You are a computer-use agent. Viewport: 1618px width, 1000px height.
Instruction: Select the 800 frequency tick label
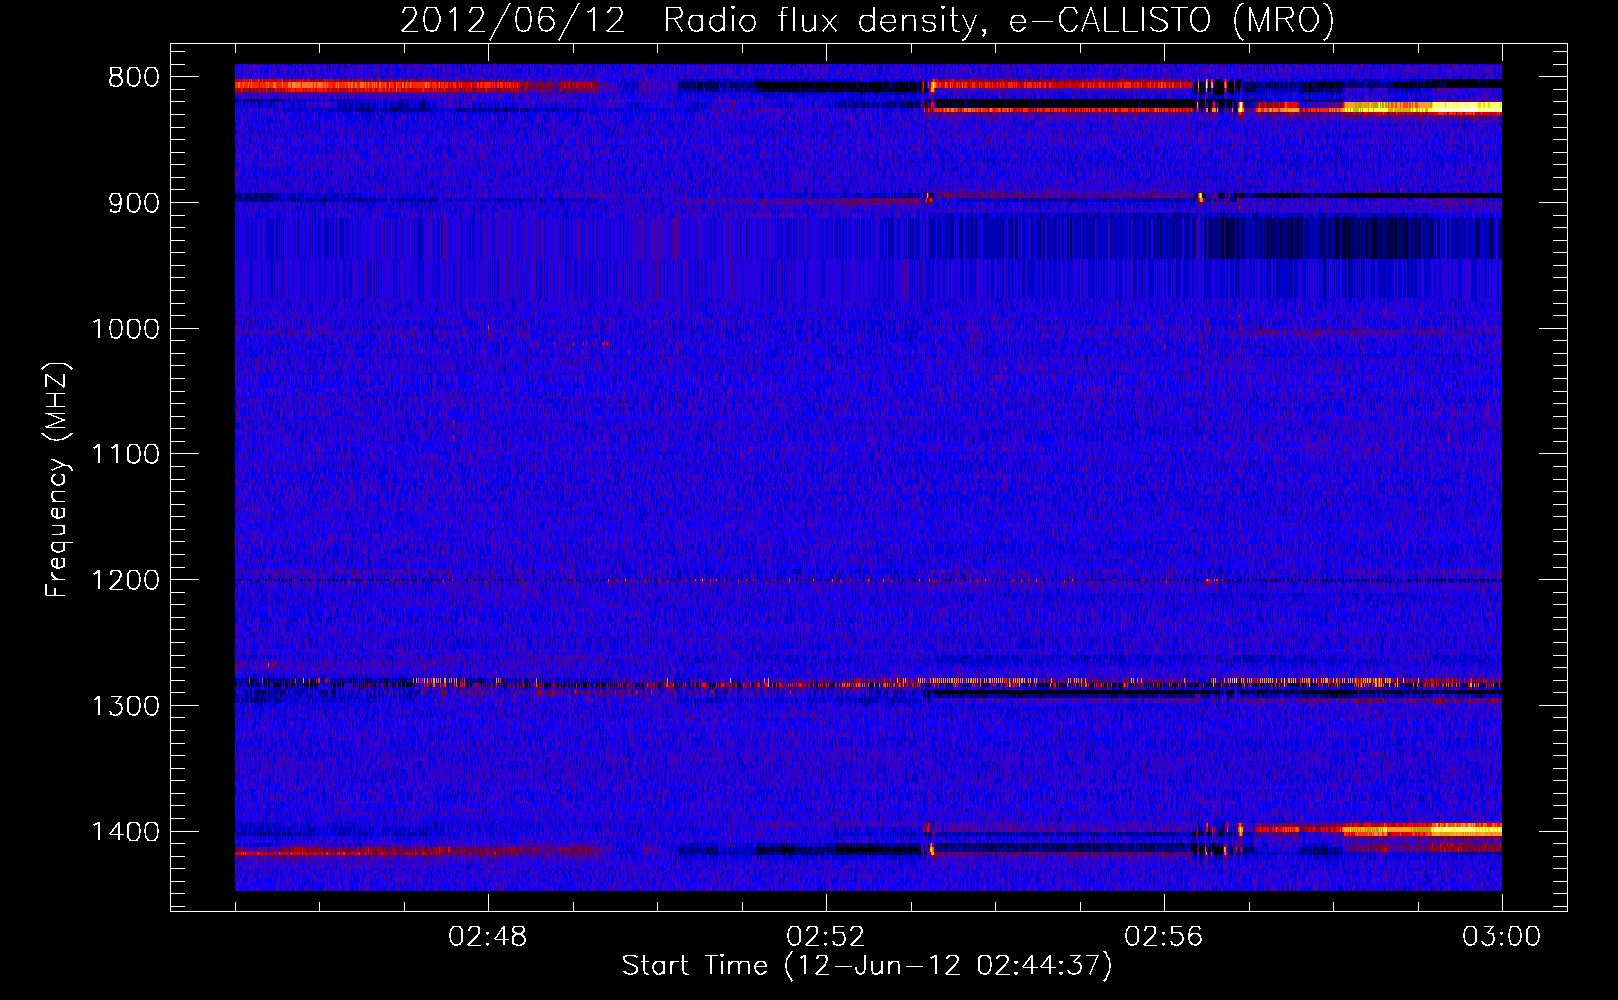pyautogui.click(x=133, y=78)
